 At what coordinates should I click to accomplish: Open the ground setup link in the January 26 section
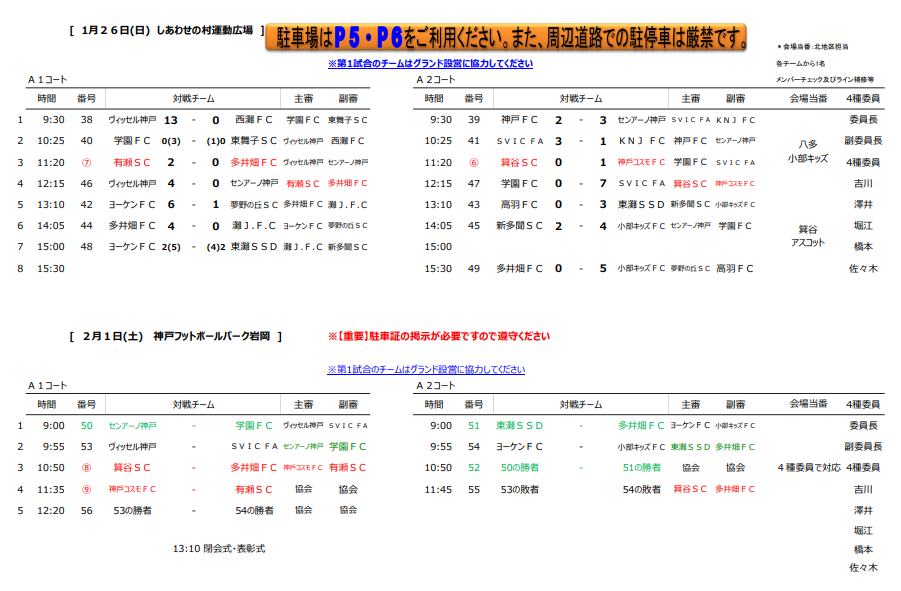coord(430,63)
